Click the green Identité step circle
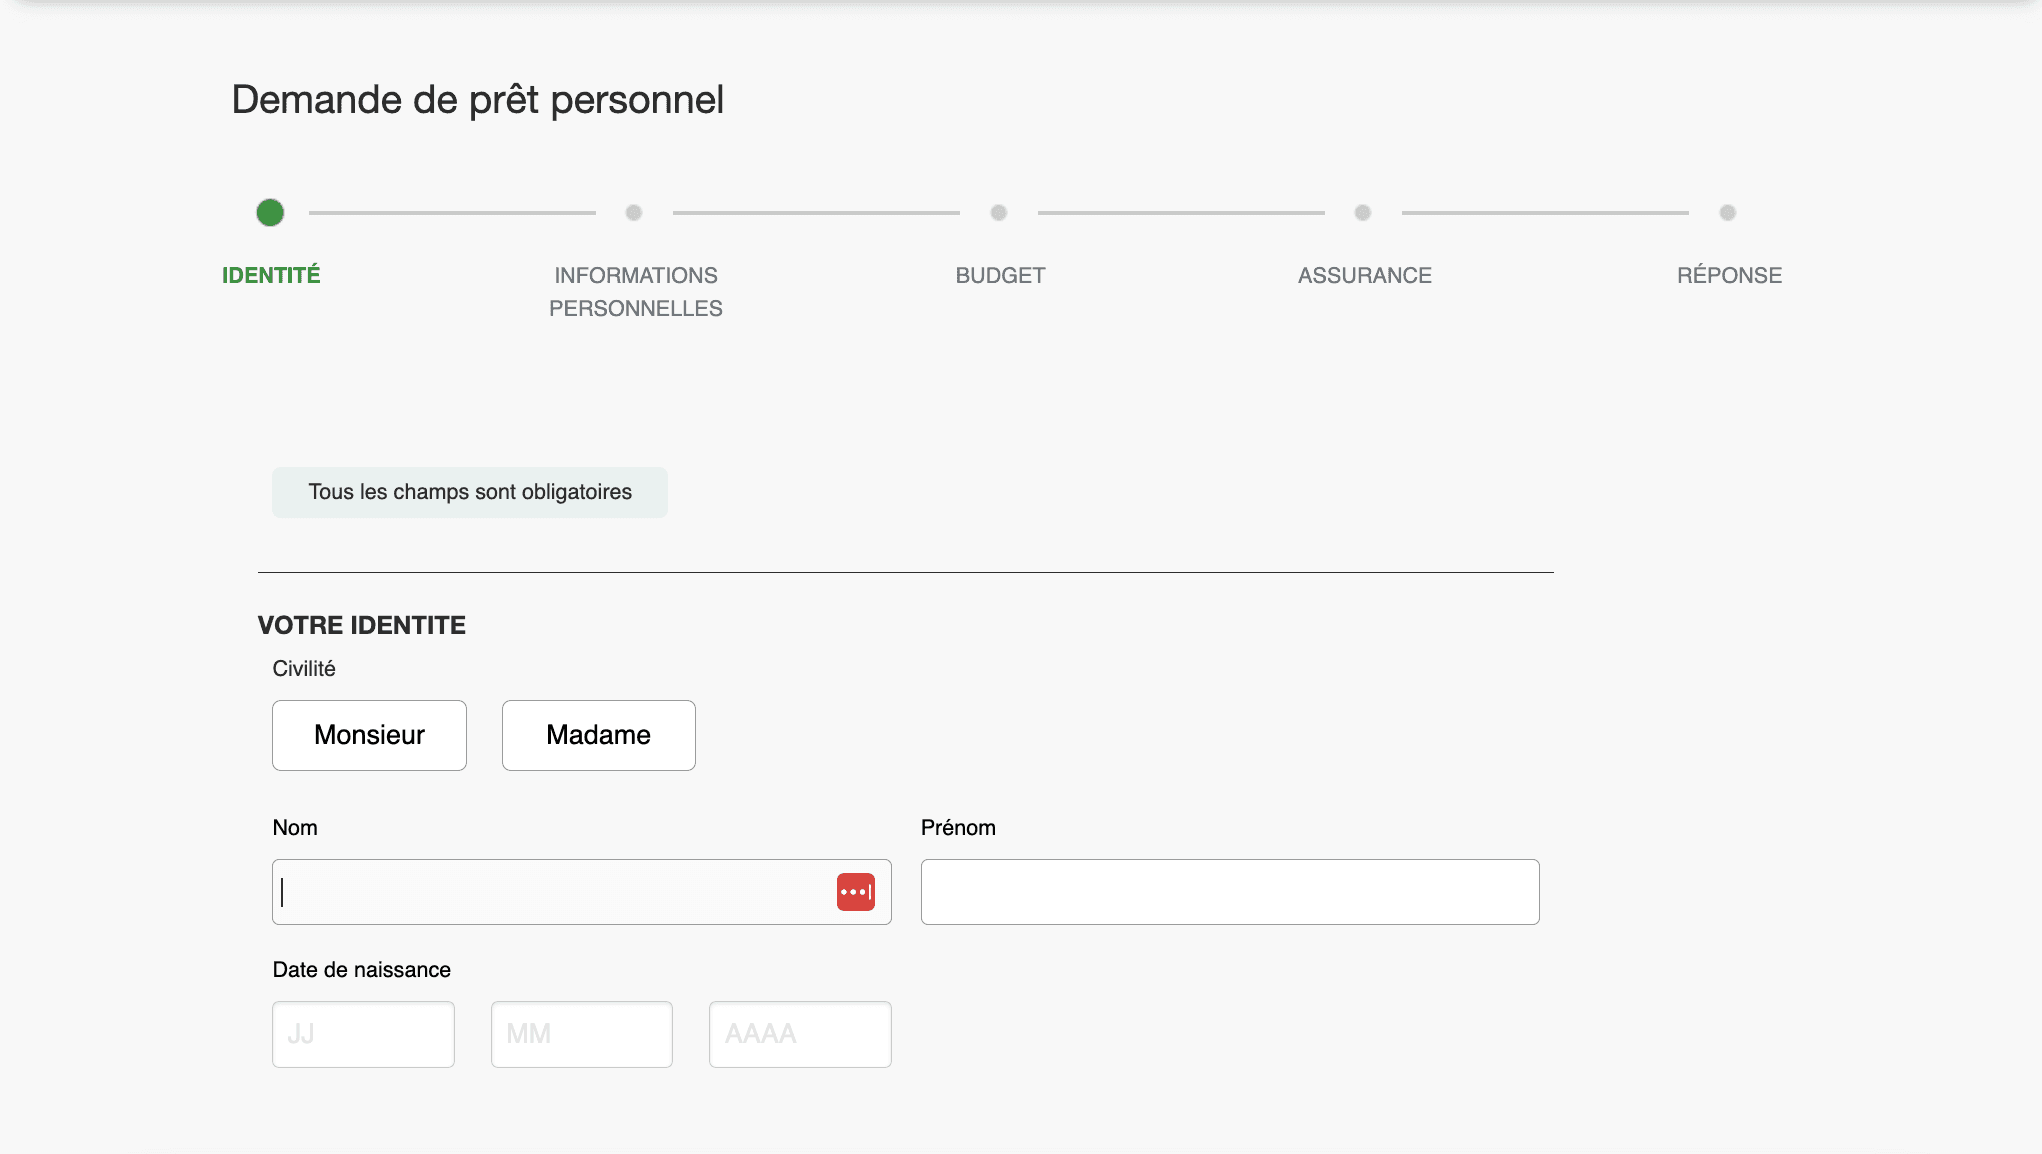The width and height of the screenshot is (2042, 1154). pyautogui.click(x=270, y=213)
